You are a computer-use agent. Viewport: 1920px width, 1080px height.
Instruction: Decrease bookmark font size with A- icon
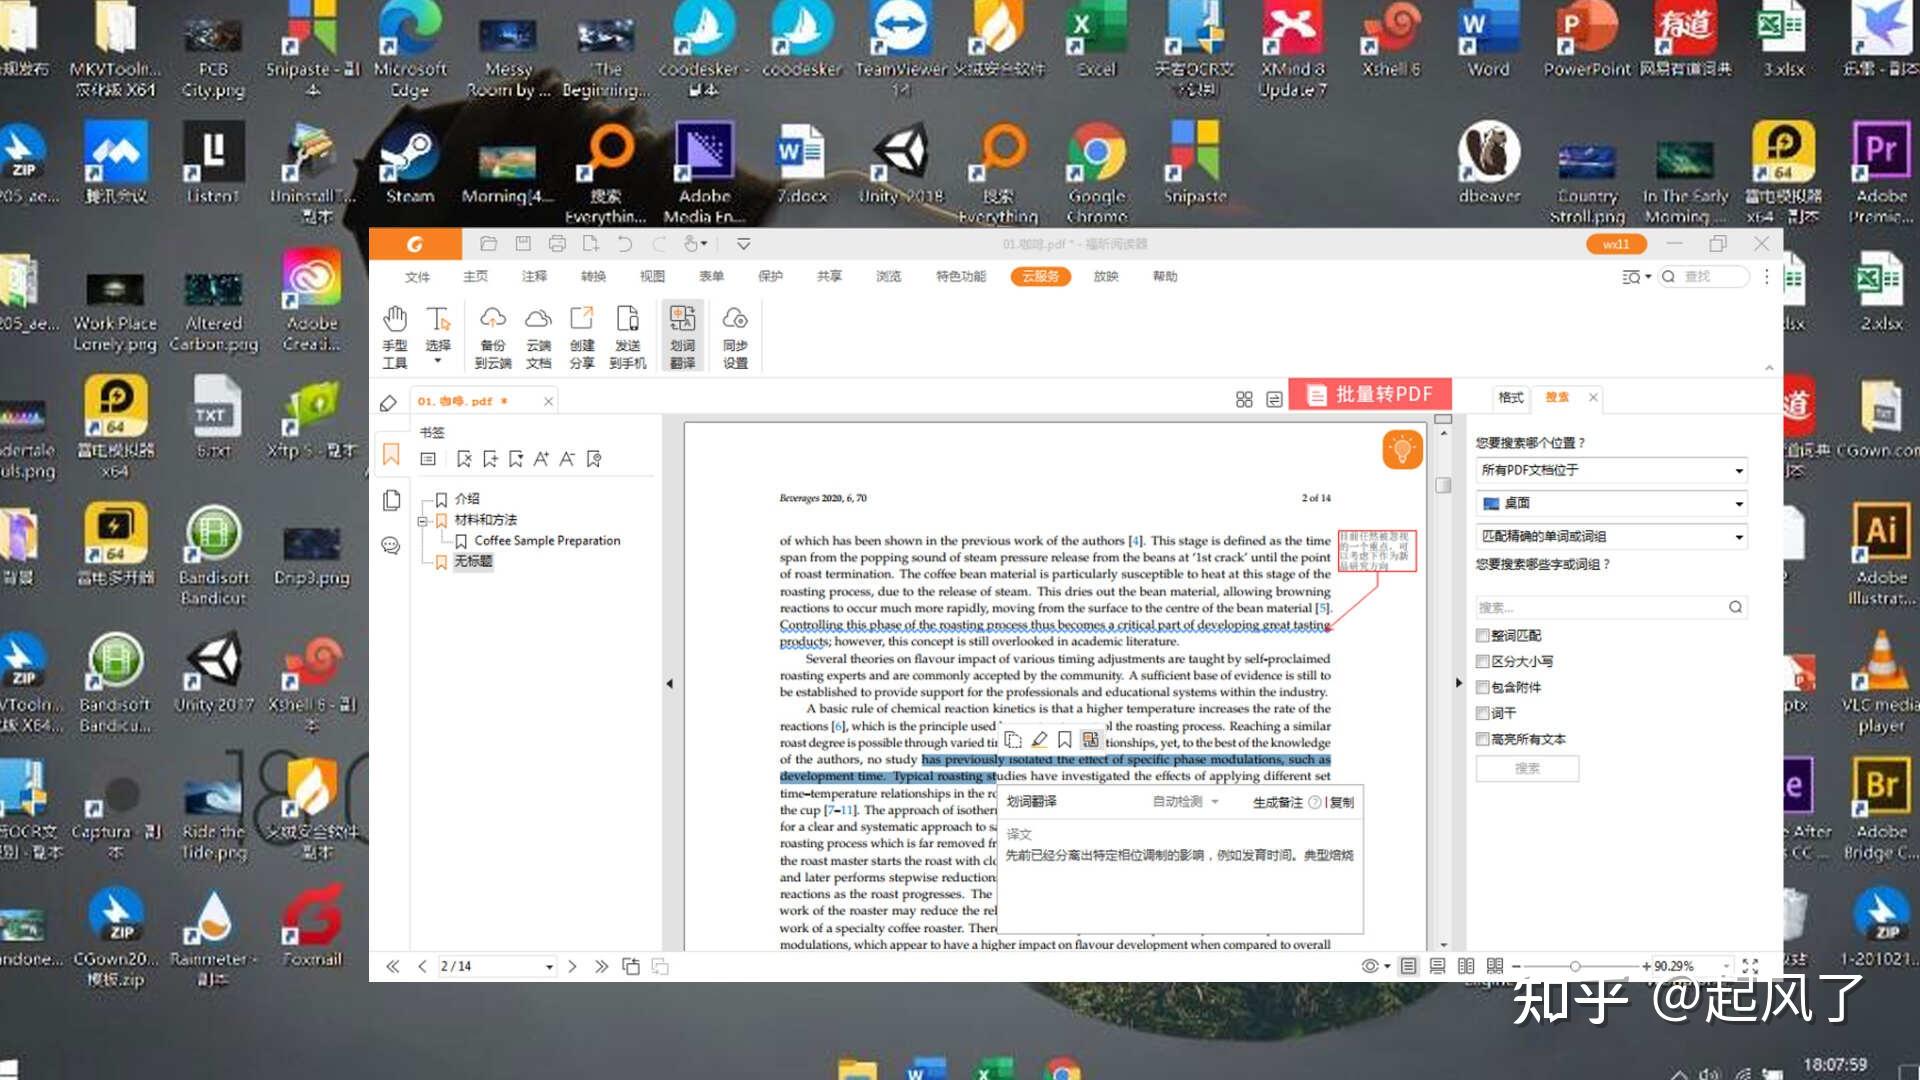click(567, 459)
